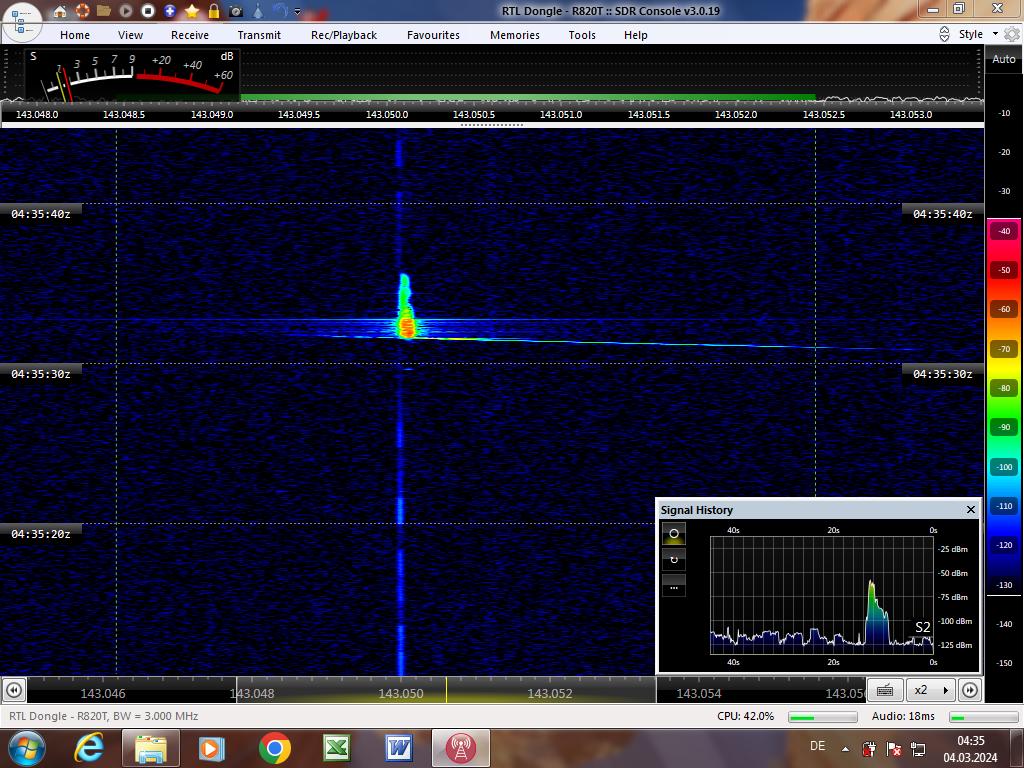Open the folder icon in quick toolbar
Viewport: 1024px width, 768px height.
point(104,11)
